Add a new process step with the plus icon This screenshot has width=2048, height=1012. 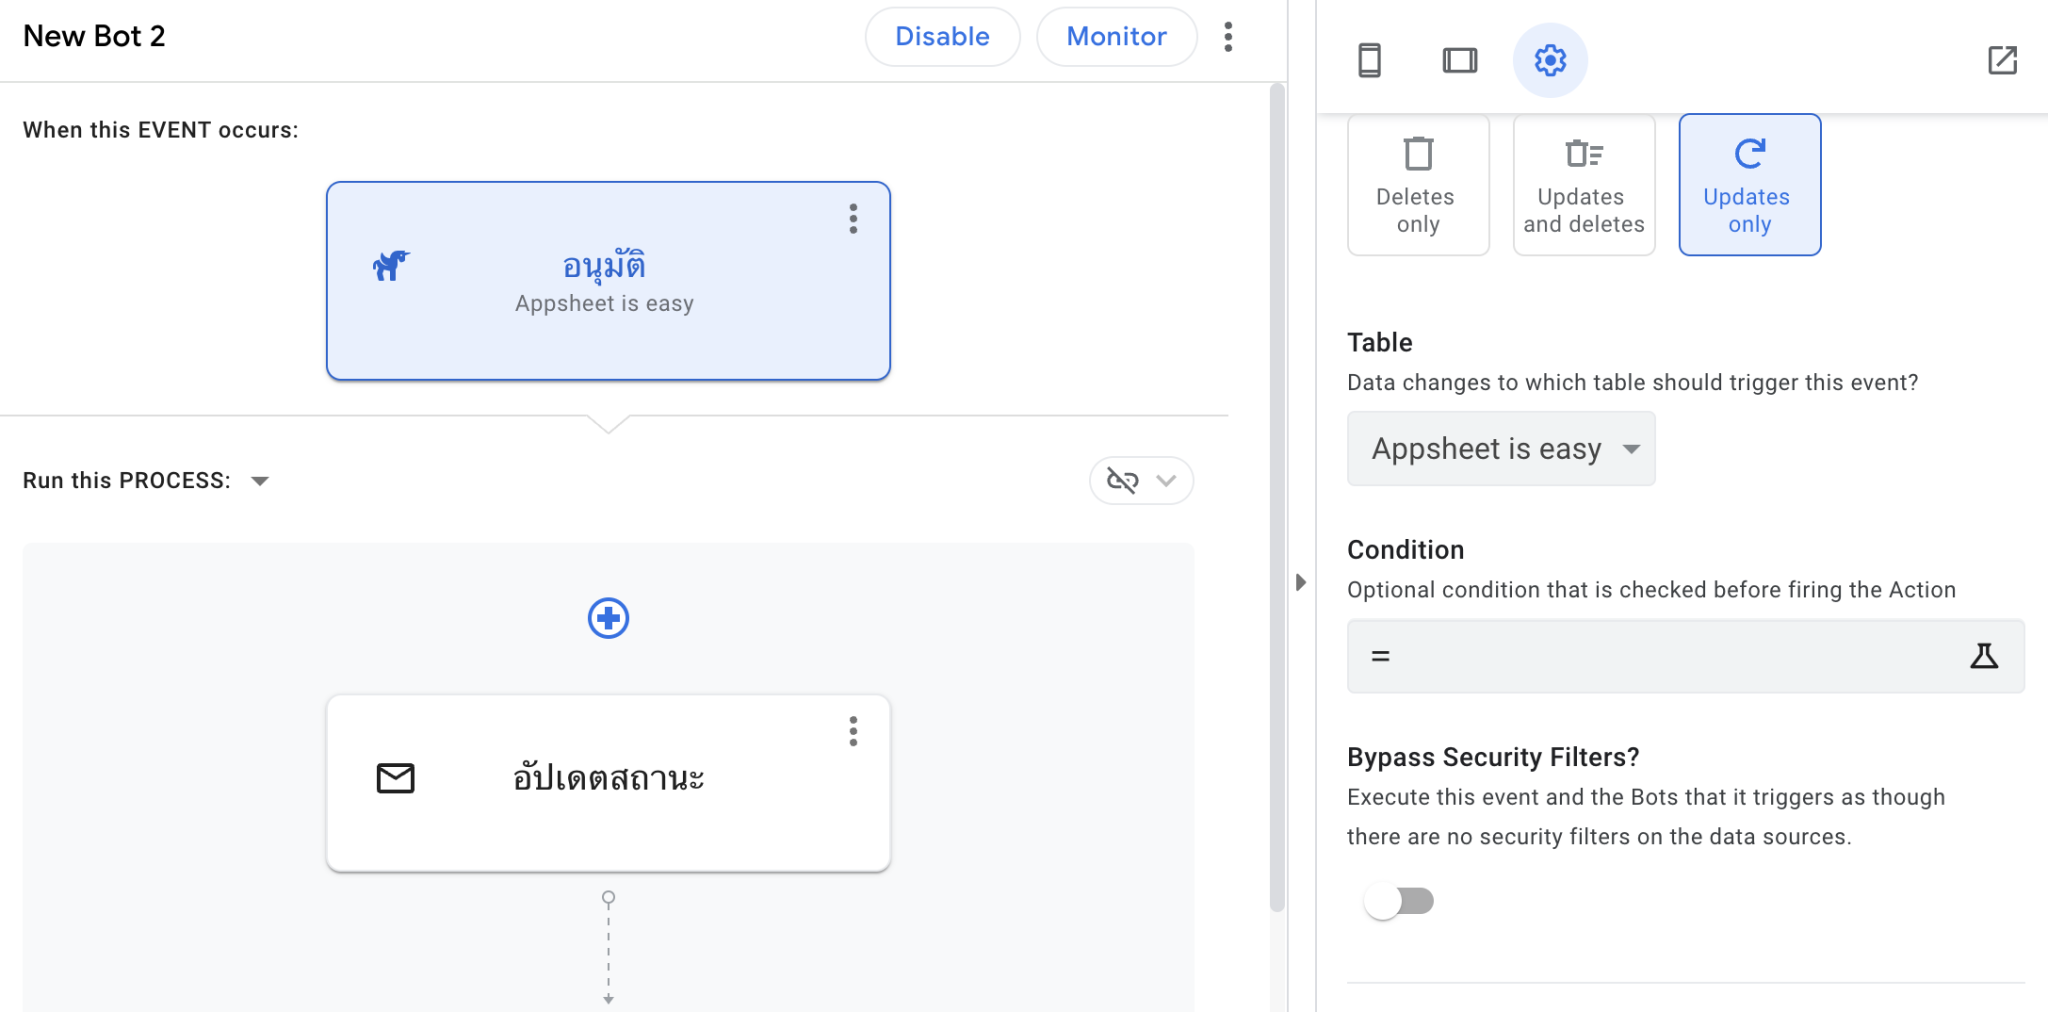pos(608,618)
